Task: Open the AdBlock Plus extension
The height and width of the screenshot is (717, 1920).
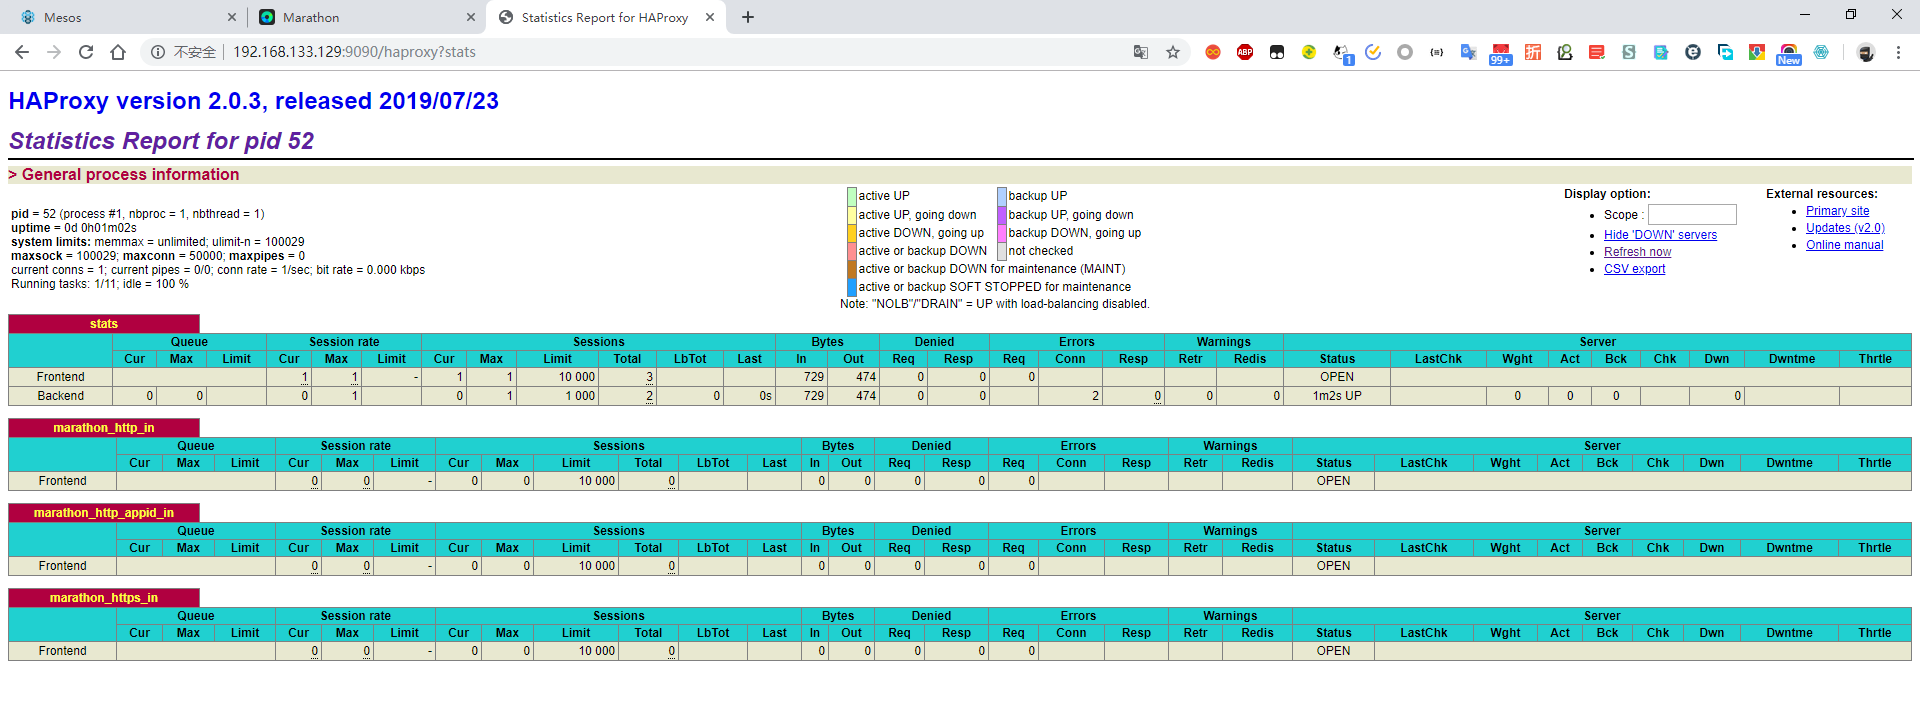Action: click(1245, 52)
